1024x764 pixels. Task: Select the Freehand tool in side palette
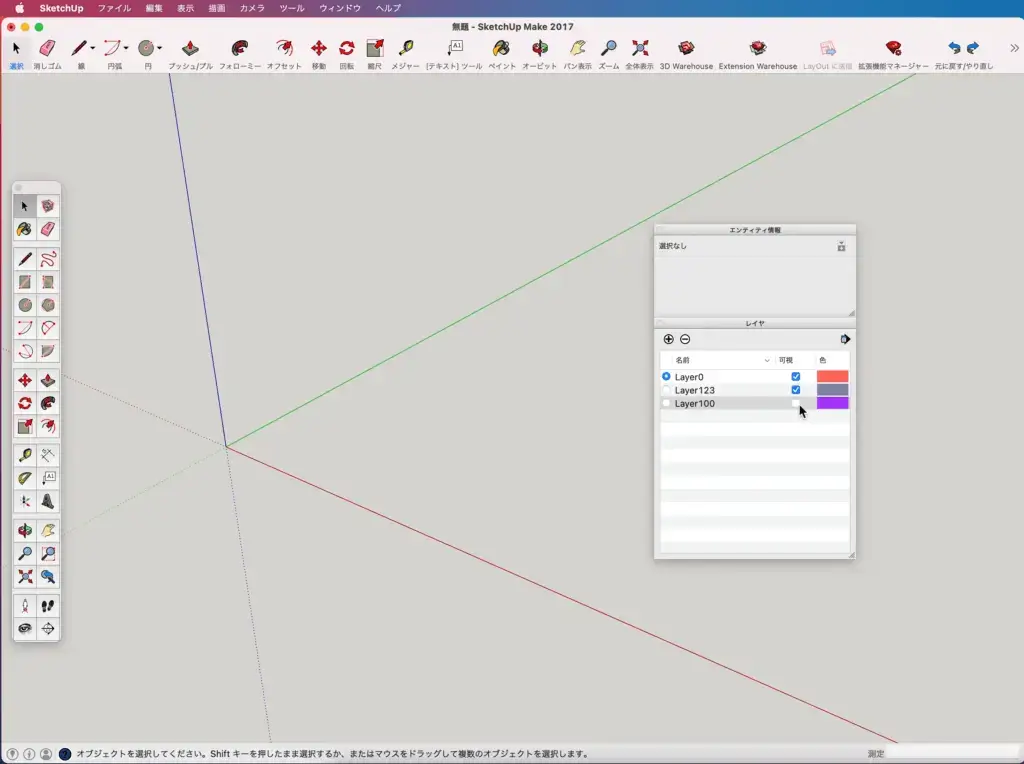[48, 259]
